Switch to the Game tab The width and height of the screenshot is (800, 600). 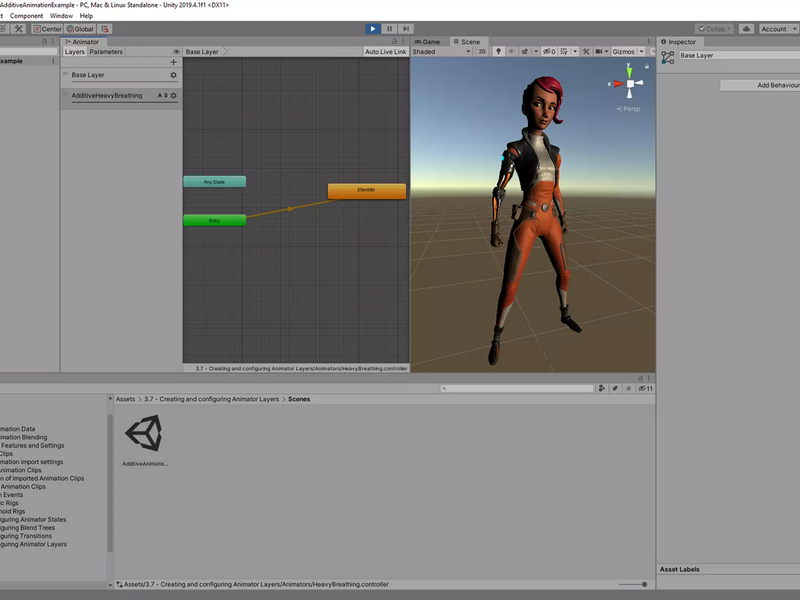[x=428, y=42]
